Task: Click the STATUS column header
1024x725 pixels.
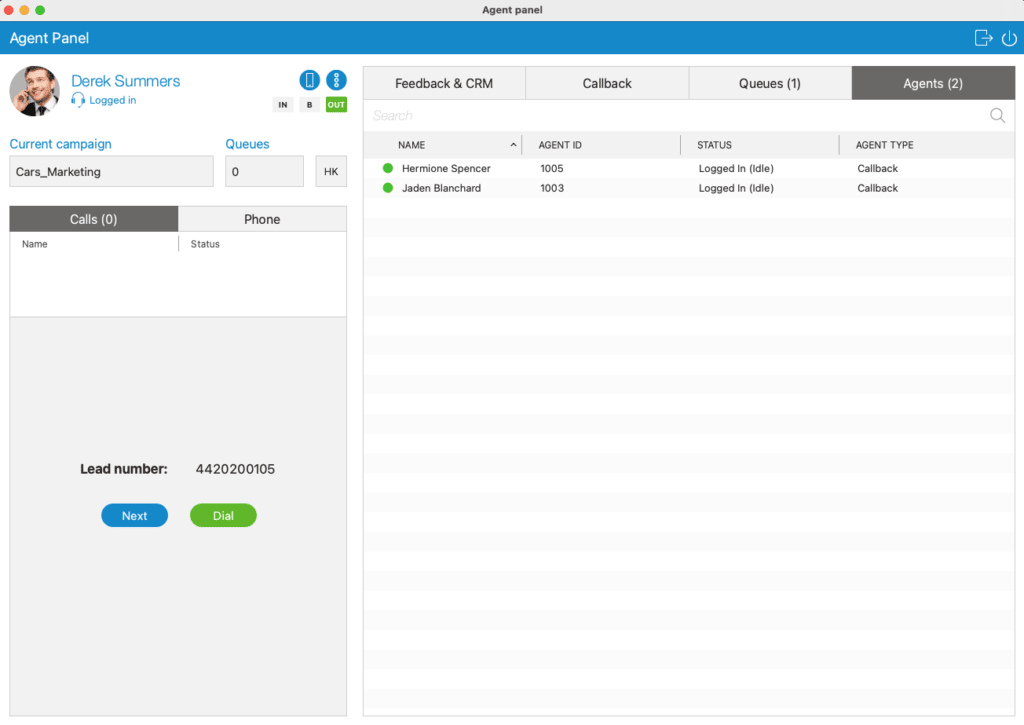Action: click(x=714, y=145)
